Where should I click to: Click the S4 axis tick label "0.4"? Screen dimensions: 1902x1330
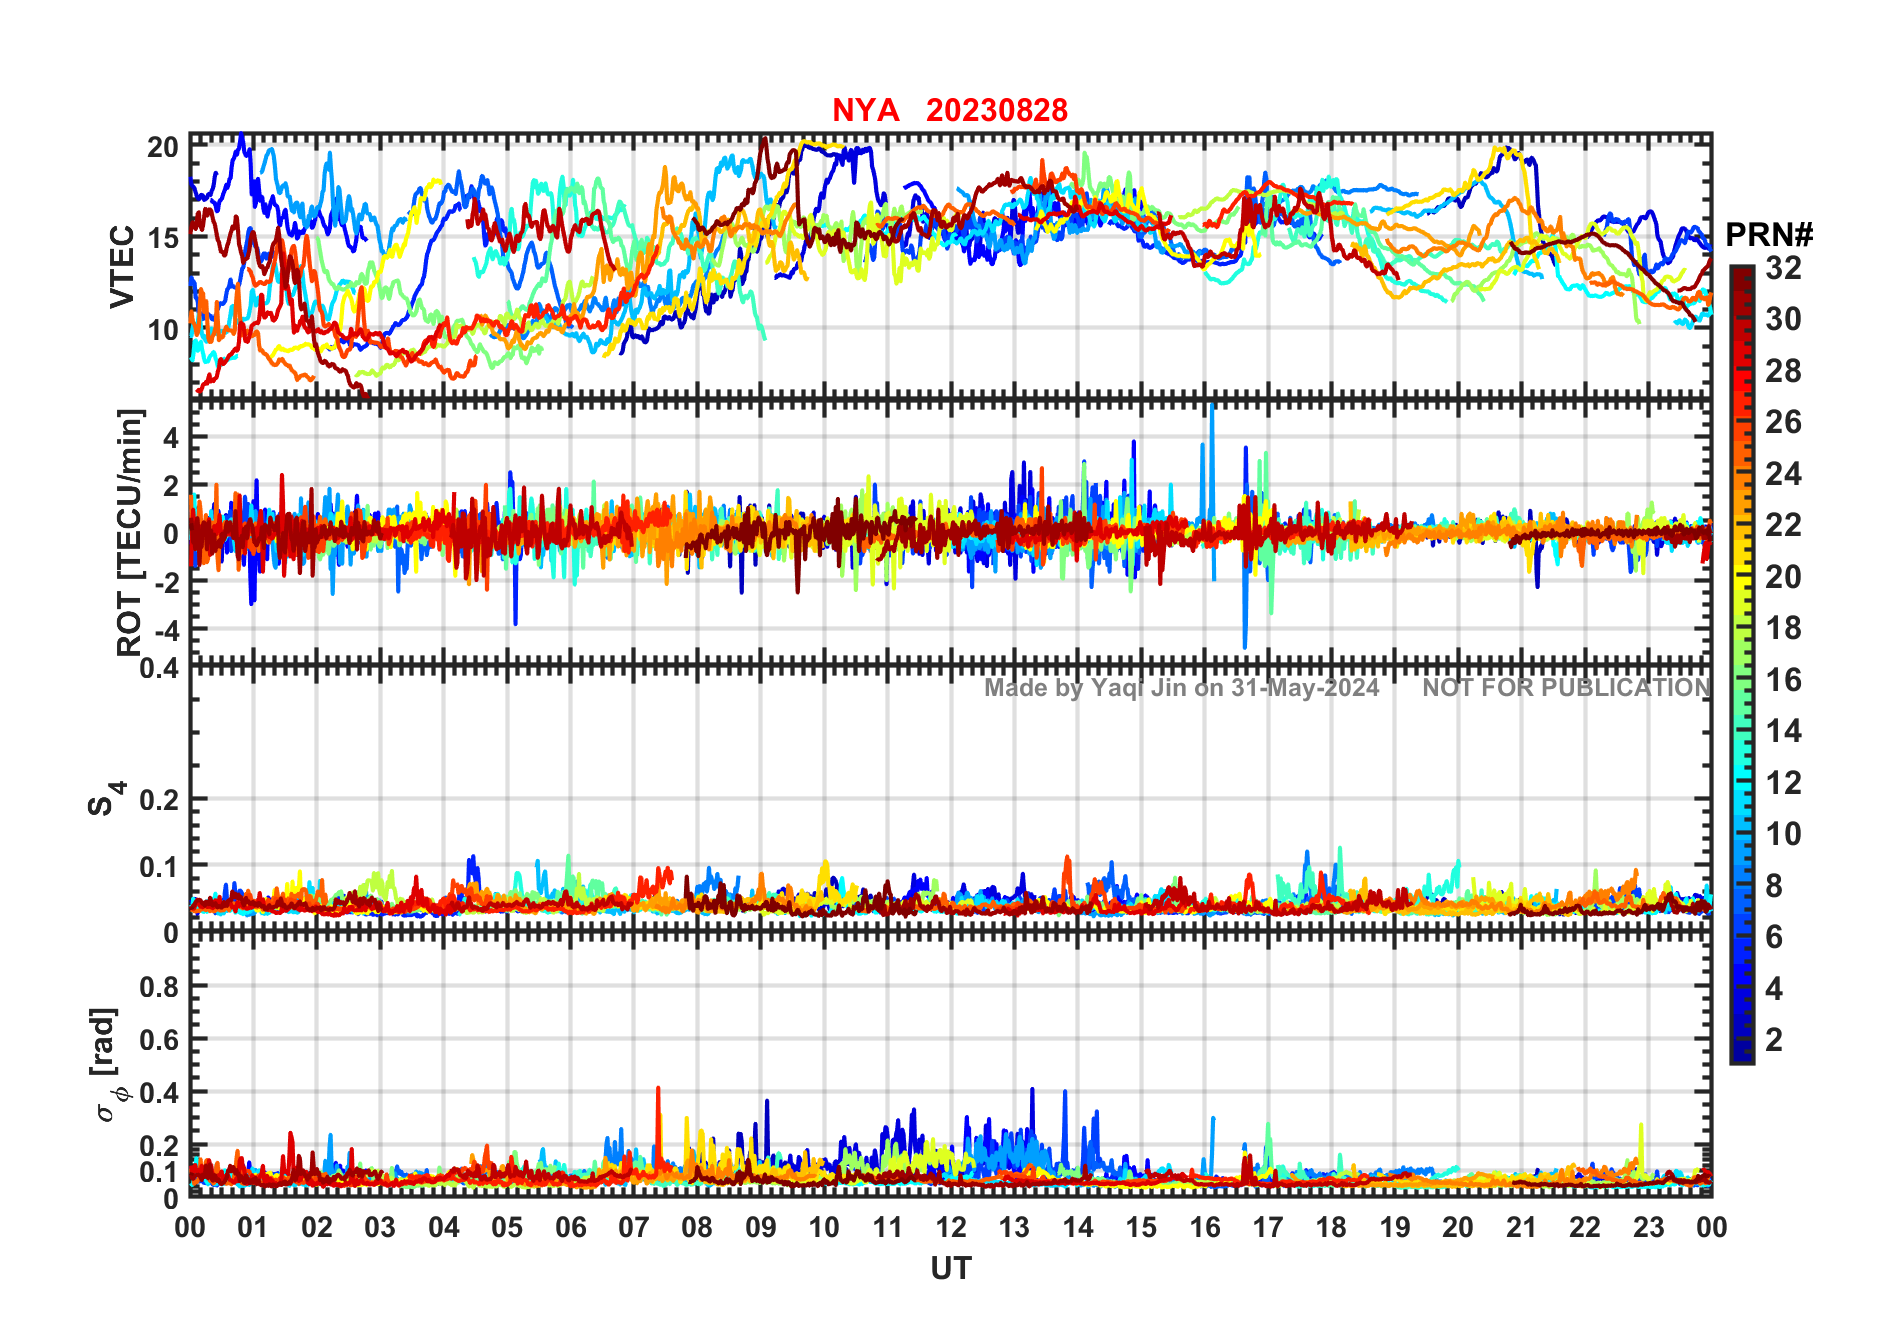pos(160,667)
